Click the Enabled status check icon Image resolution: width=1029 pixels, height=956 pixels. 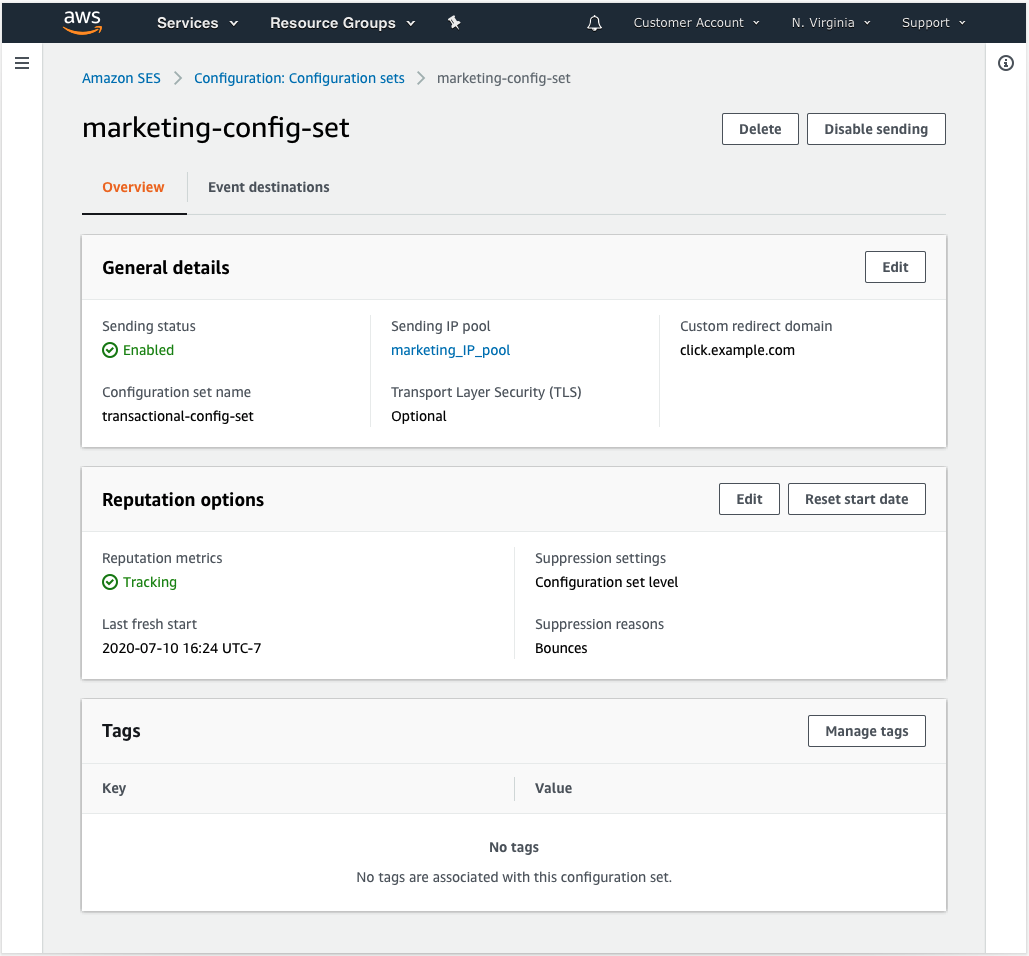[x=110, y=350]
